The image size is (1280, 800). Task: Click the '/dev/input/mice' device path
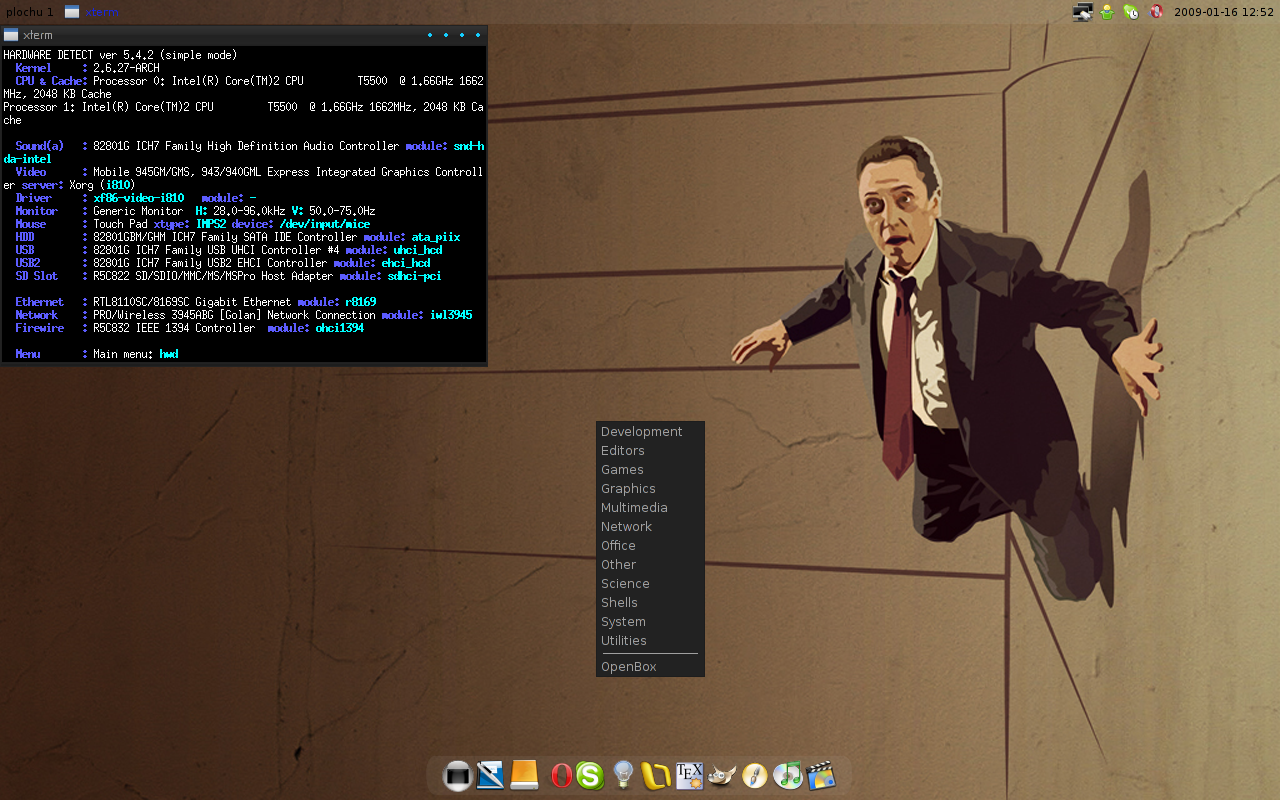pos(325,224)
